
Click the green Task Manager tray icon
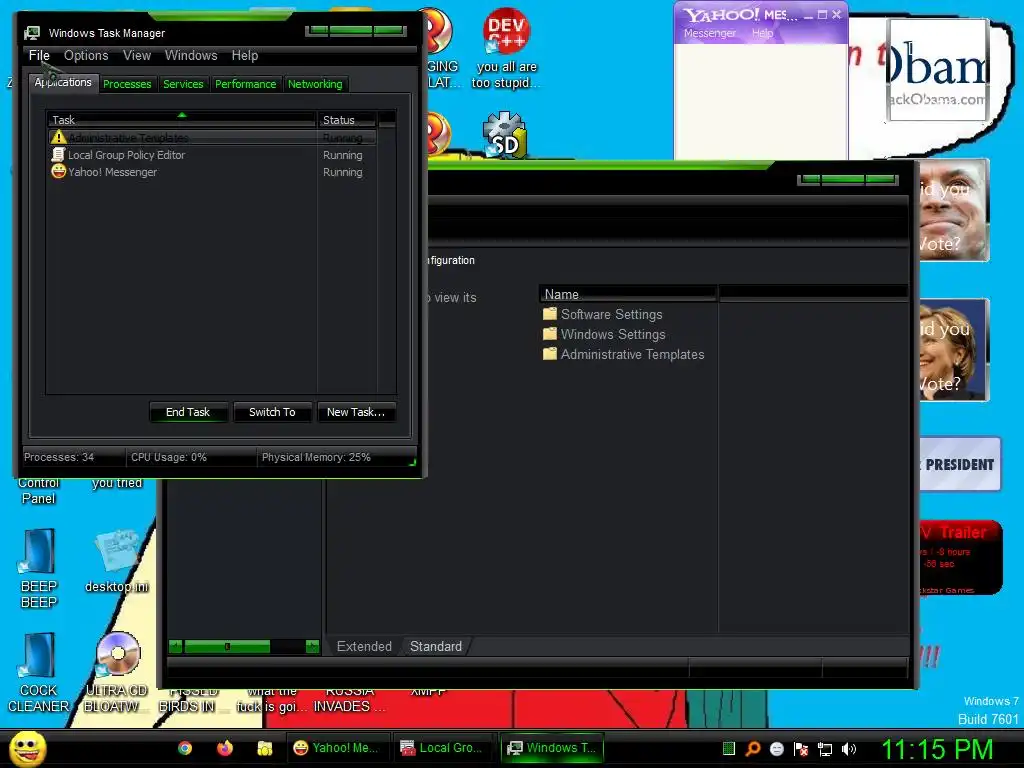[x=729, y=748]
